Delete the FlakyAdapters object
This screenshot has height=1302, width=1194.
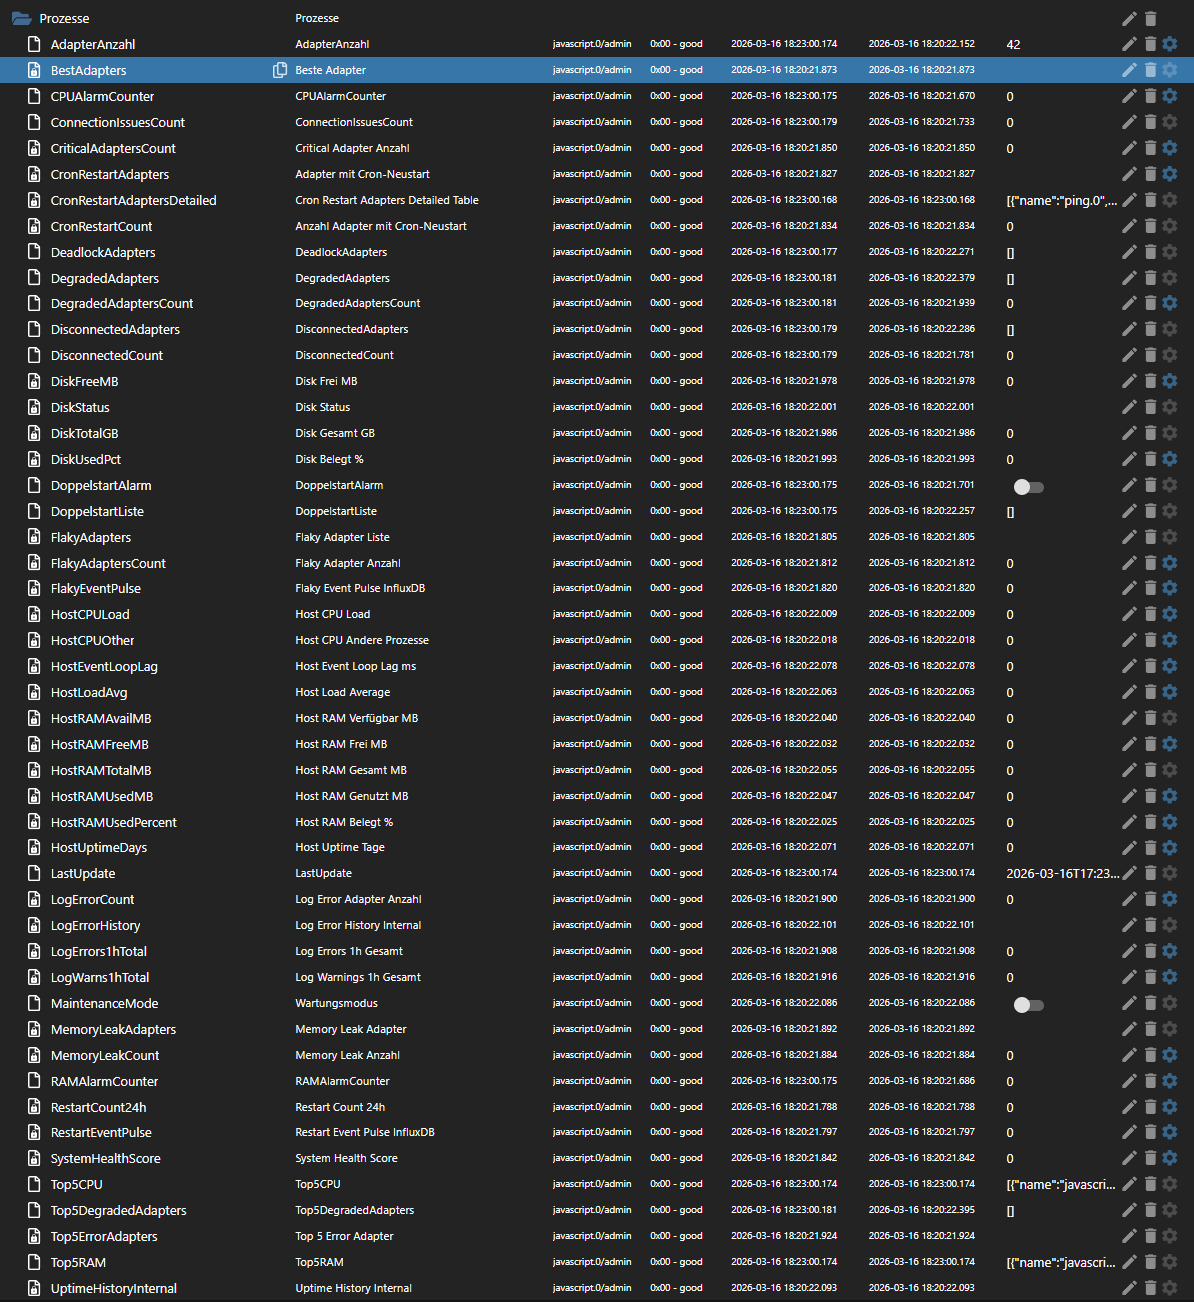tap(1150, 537)
